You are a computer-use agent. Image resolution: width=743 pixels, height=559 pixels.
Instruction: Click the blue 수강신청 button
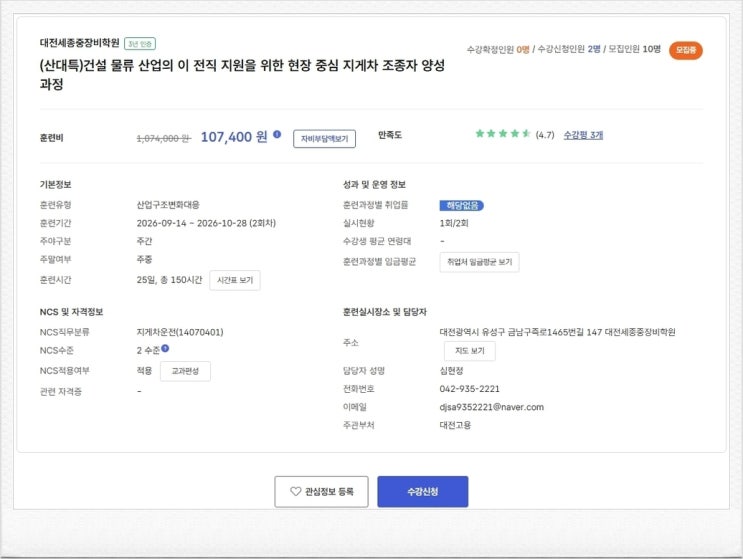[x=423, y=492]
